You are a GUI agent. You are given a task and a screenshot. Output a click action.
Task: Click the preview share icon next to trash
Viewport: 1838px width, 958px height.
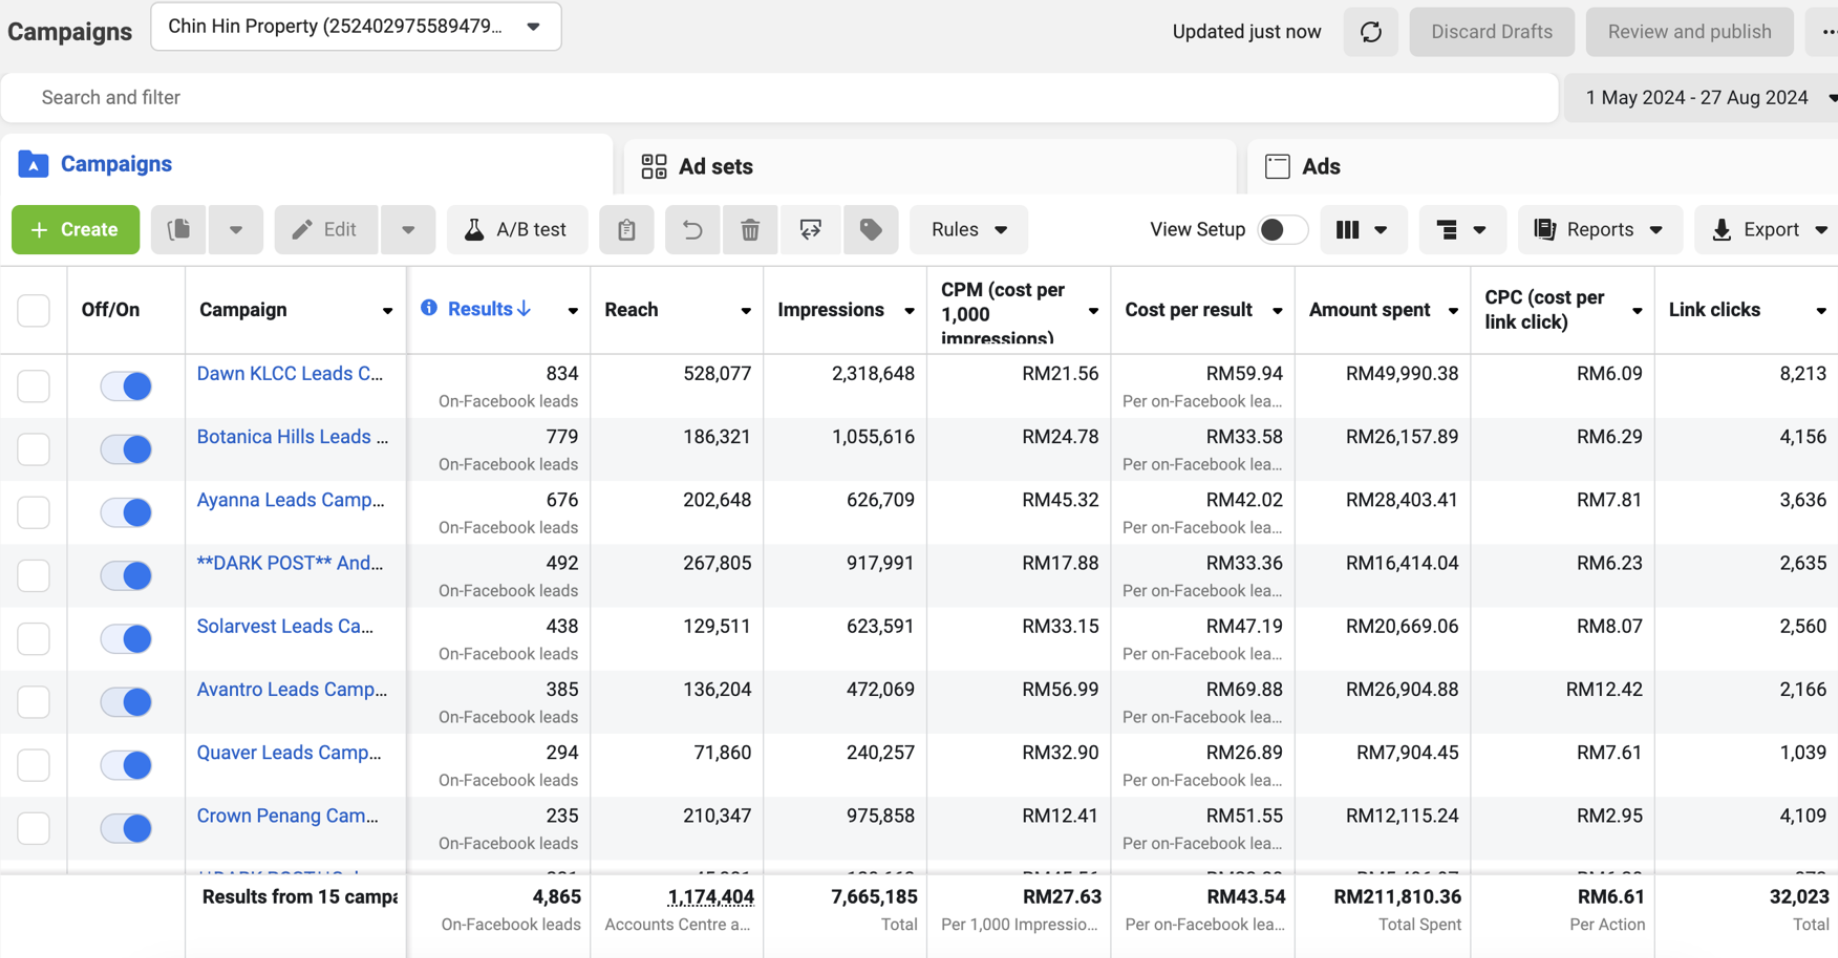point(811,230)
